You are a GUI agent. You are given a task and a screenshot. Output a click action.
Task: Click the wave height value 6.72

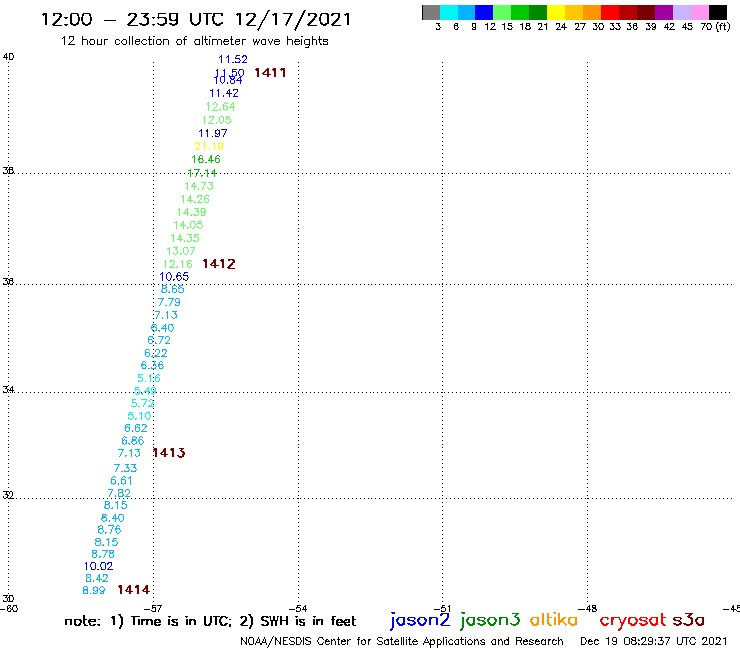pyautogui.click(x=159, y=340)
